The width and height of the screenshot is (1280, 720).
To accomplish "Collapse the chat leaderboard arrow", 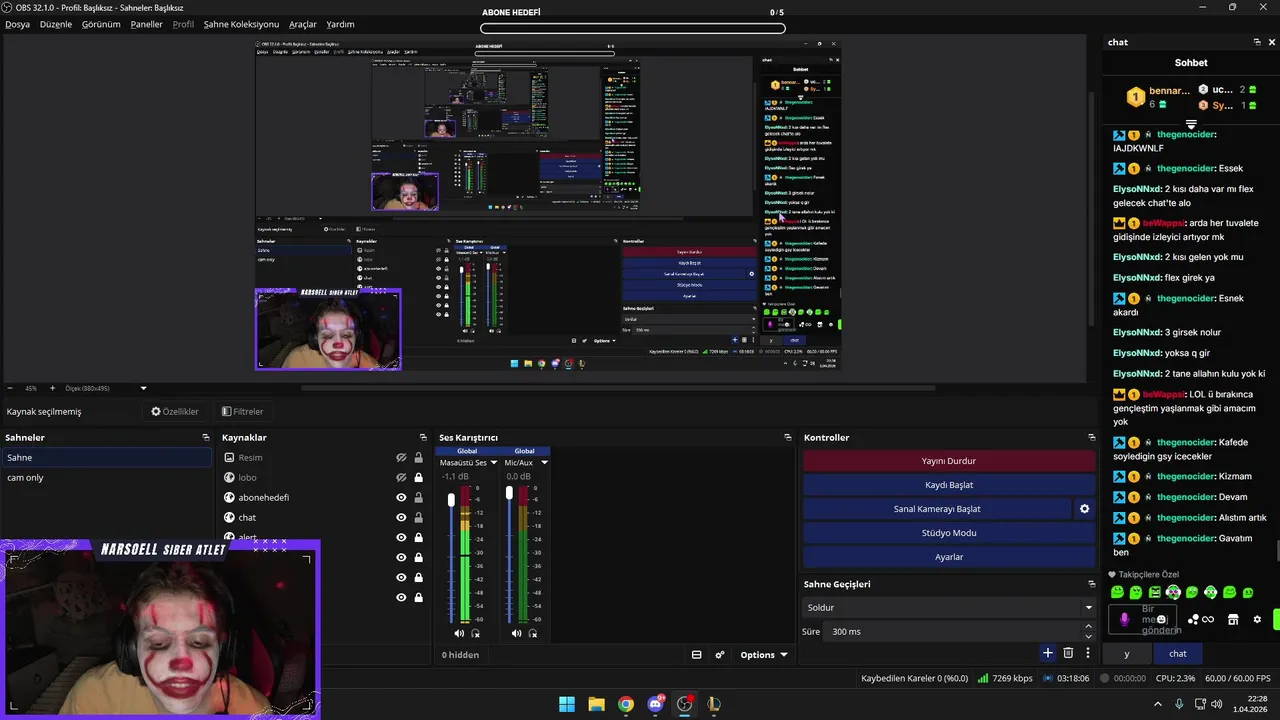I will [1191, 125].
